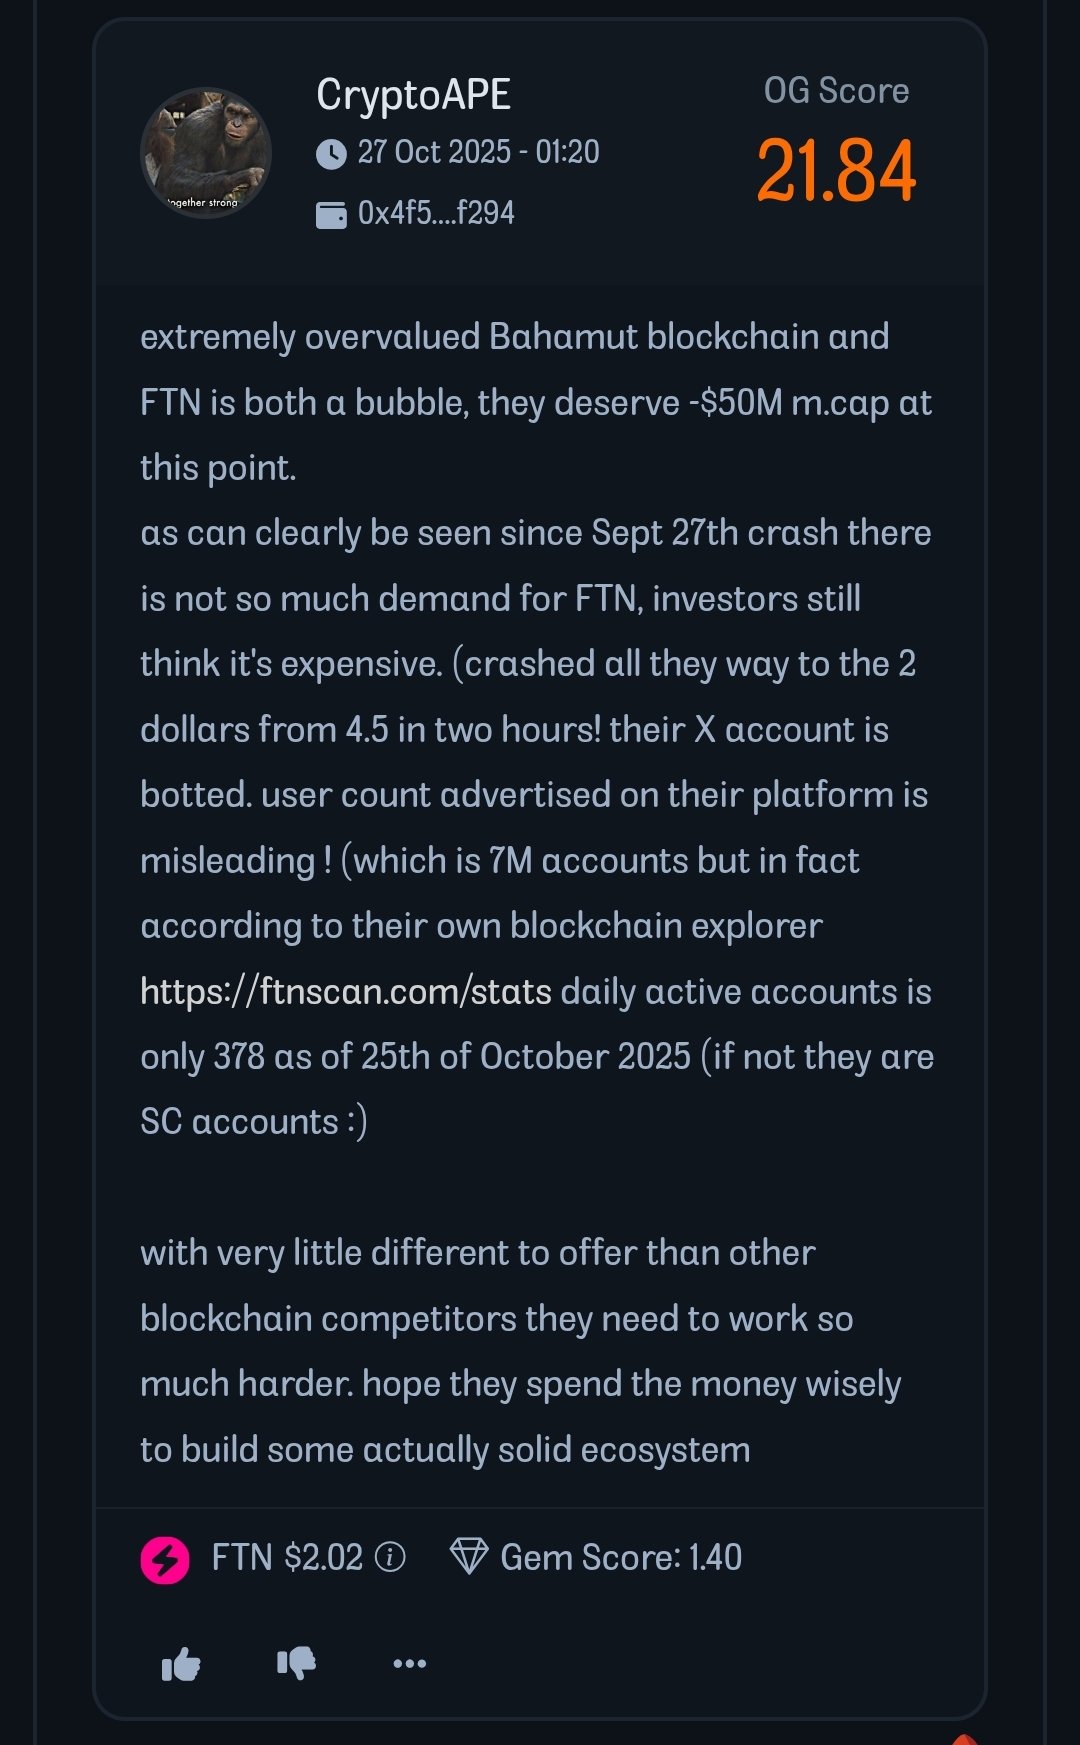The width and height of the screenshot is (1080, 1745).
Task: Click the pink FTN lightning logo
Action: [165, 1559]
